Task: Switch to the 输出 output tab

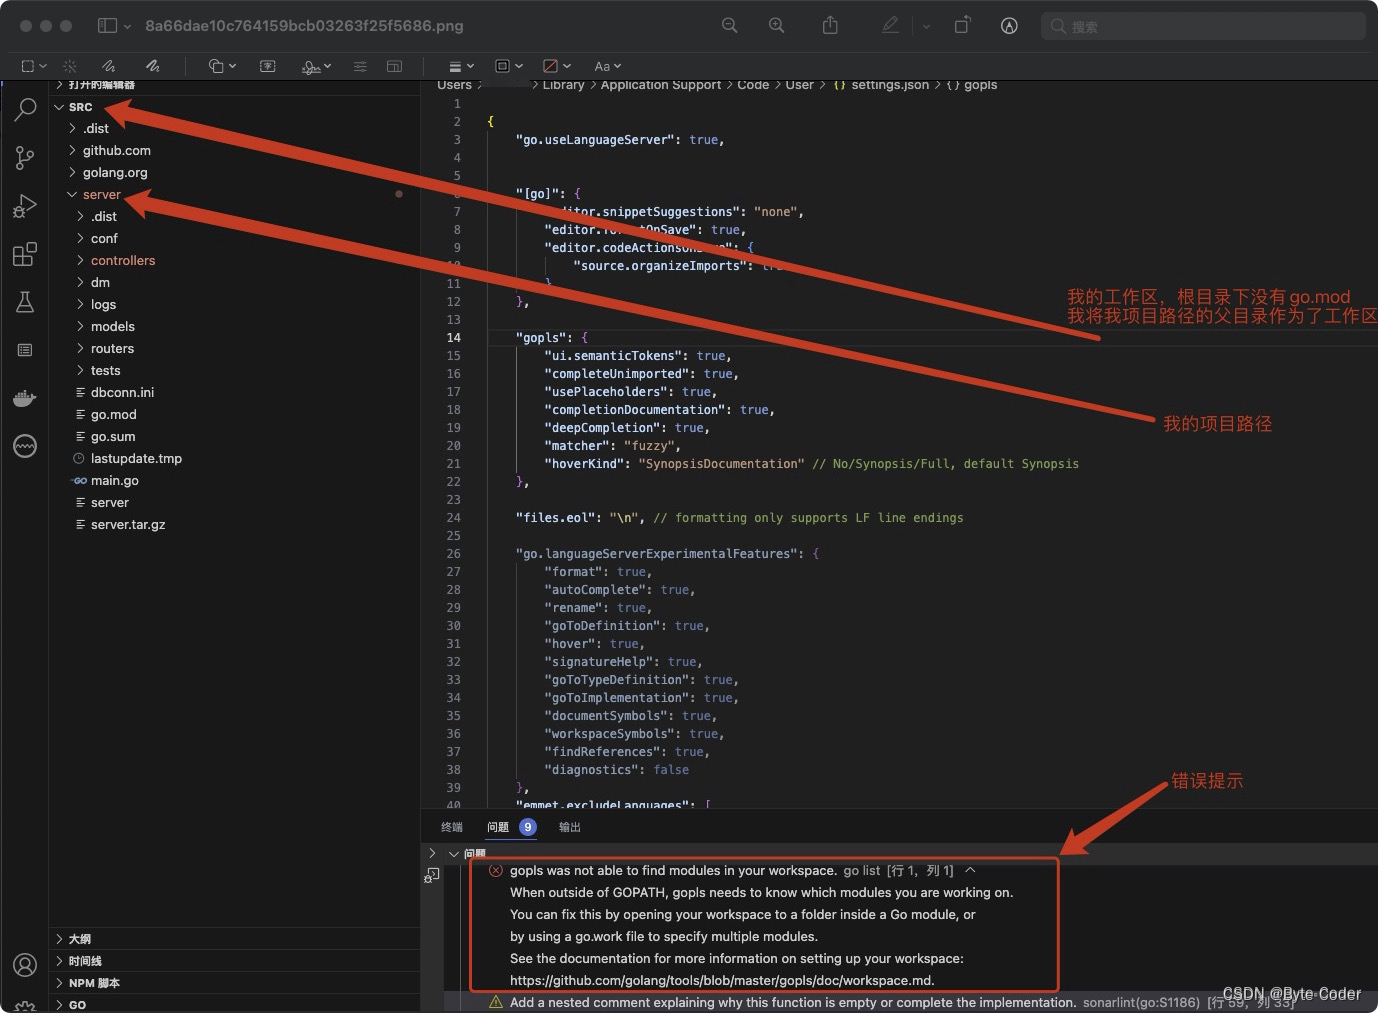Action: (x=570, y=827)
